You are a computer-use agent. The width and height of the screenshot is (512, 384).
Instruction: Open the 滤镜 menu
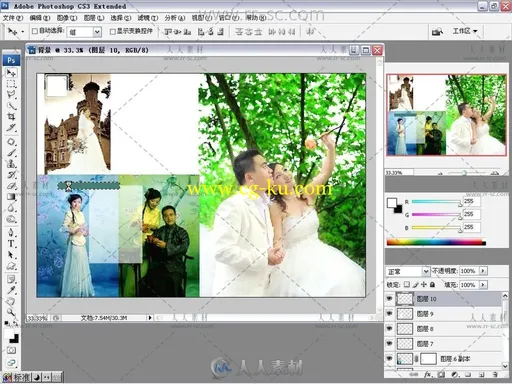148,18
